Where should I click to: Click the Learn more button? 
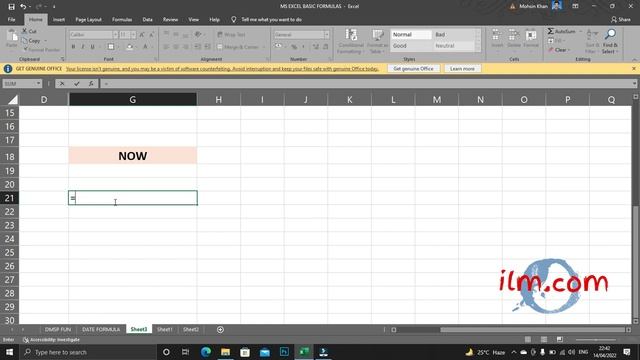tap(462, 69)
